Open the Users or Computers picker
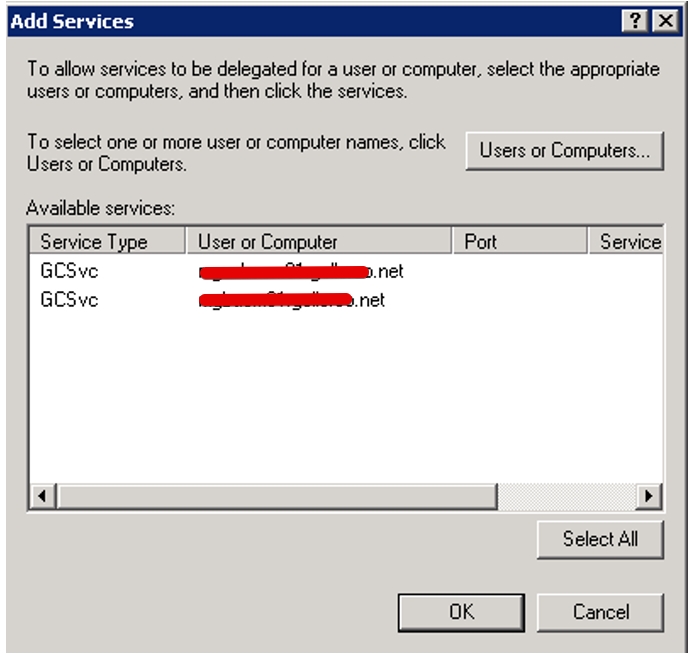The image size is (697, 655). pyautogui.click(x=564, y=151)
